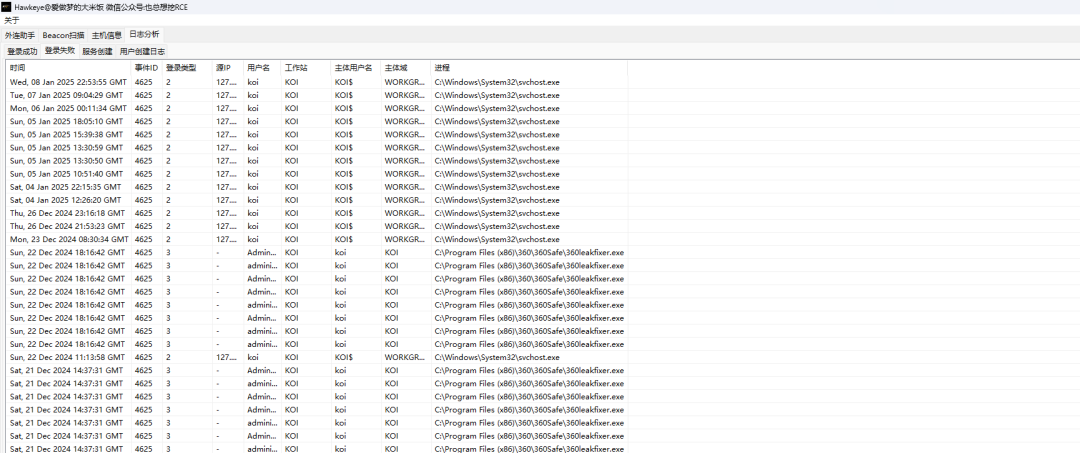Click the 主体用户名 column header
This screenshot has height=453, width=1080.
(x=356, y=68)
